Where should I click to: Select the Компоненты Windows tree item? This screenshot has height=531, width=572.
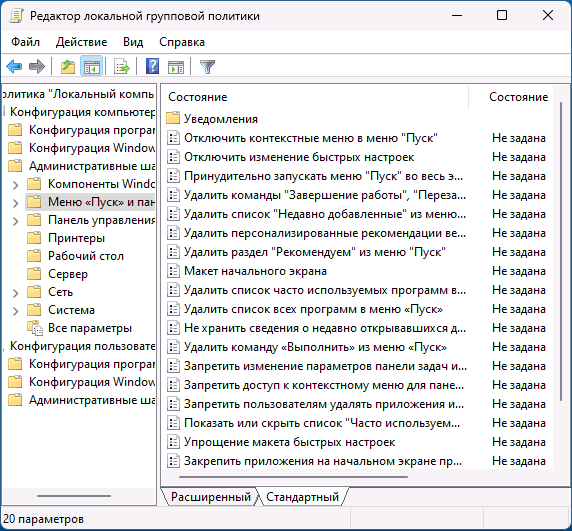point(101,184)
